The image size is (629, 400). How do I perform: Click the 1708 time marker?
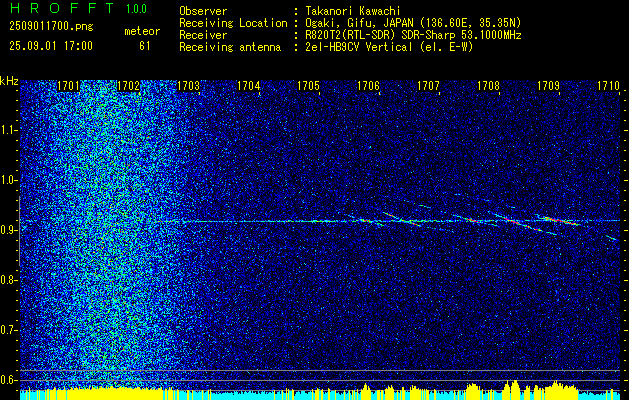pos(488,86)
